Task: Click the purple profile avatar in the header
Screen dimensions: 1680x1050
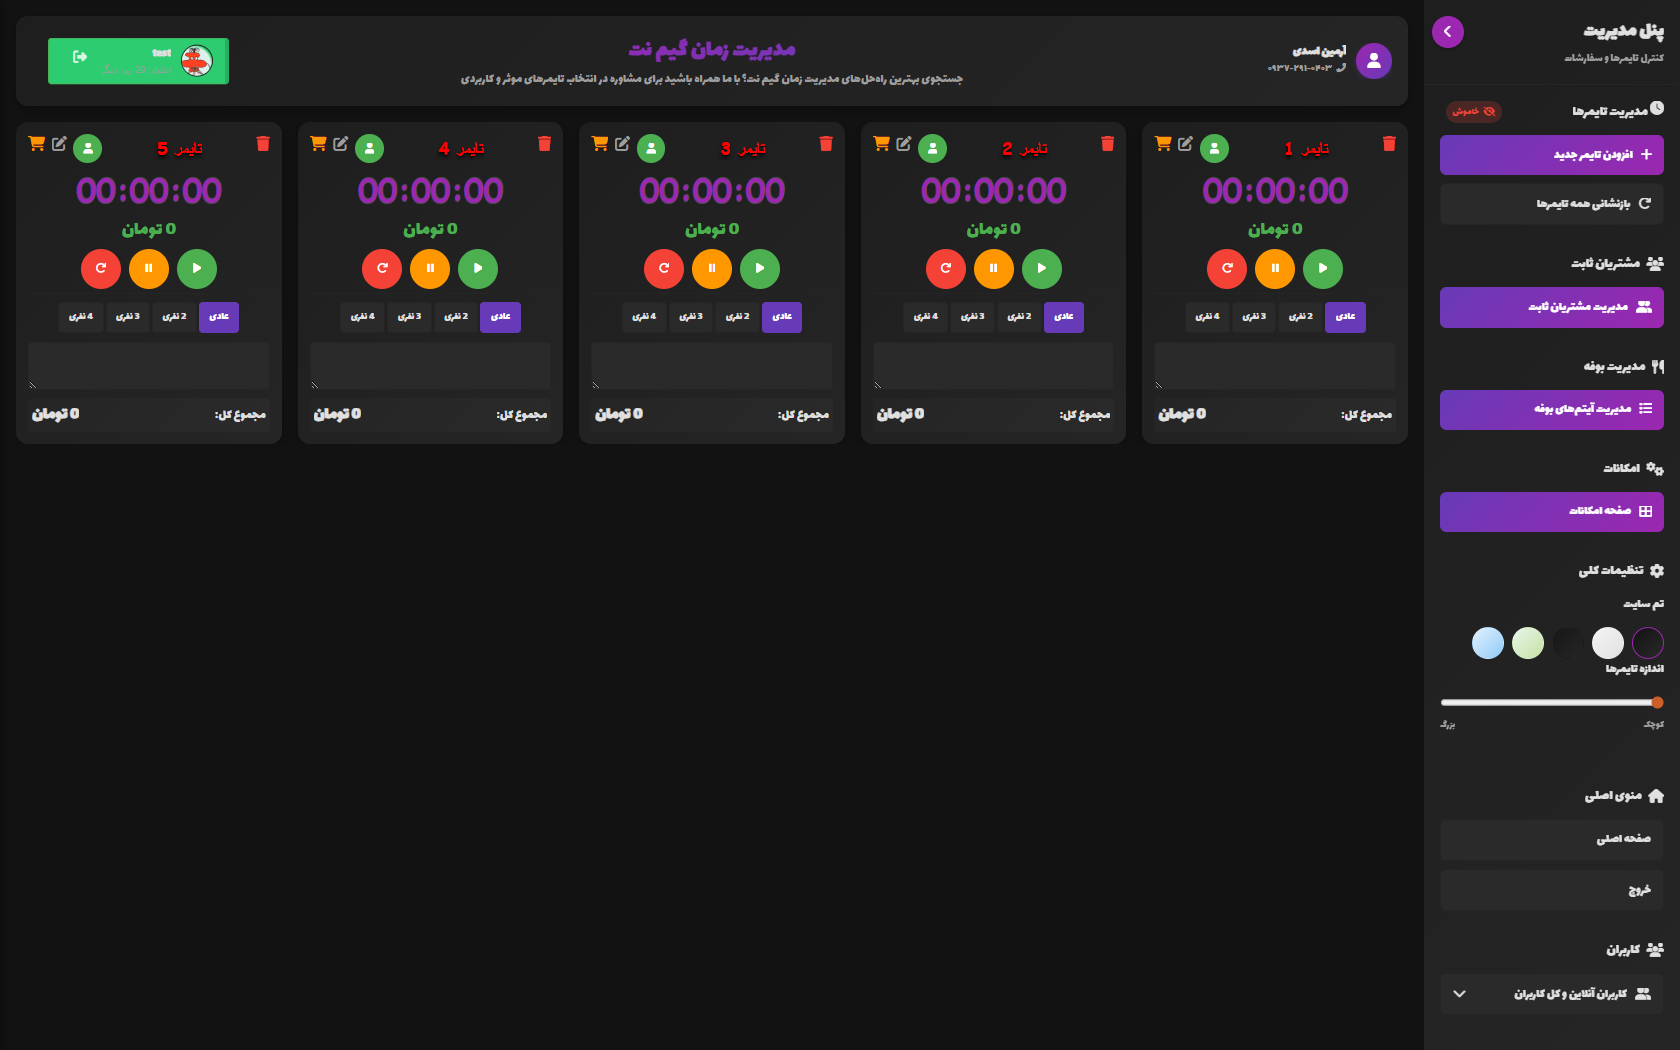Action: click(x=1373, y=61)
